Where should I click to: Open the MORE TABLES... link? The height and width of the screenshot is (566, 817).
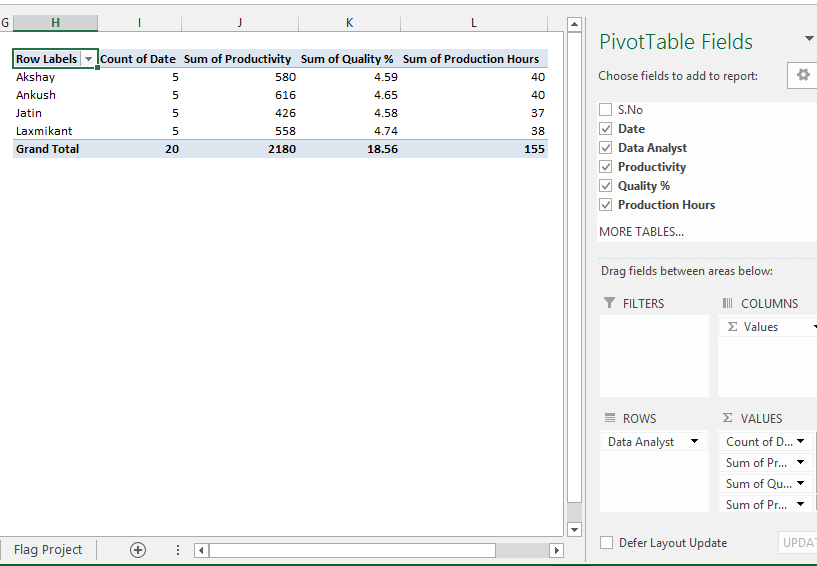641,232
